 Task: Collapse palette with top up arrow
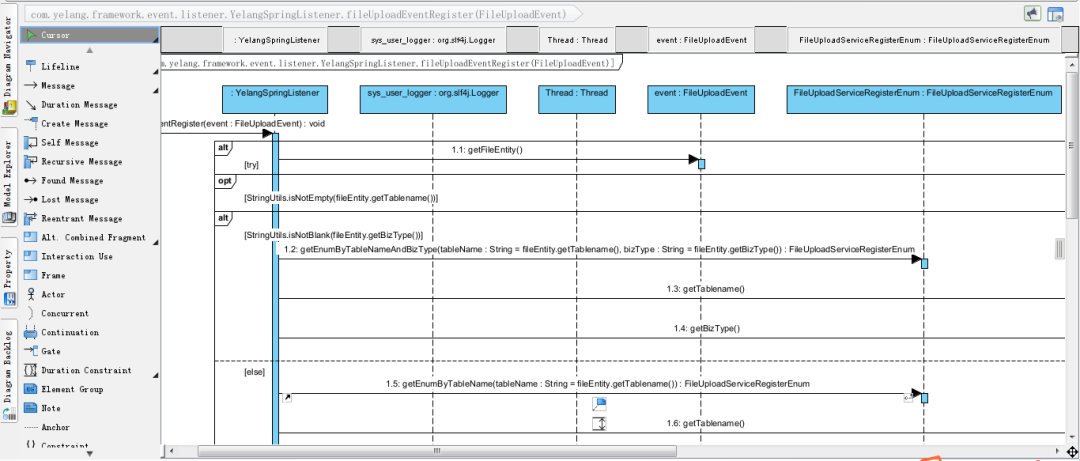click(90, 50)
